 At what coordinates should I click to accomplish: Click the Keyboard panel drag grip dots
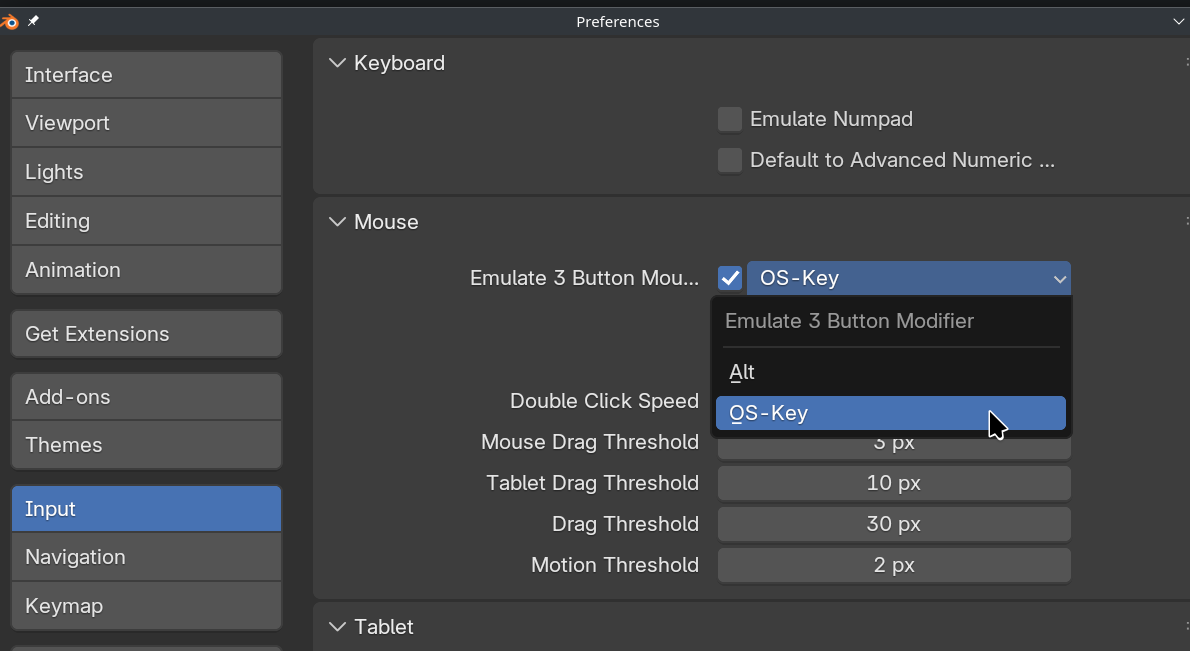[x=1186, y=63]
